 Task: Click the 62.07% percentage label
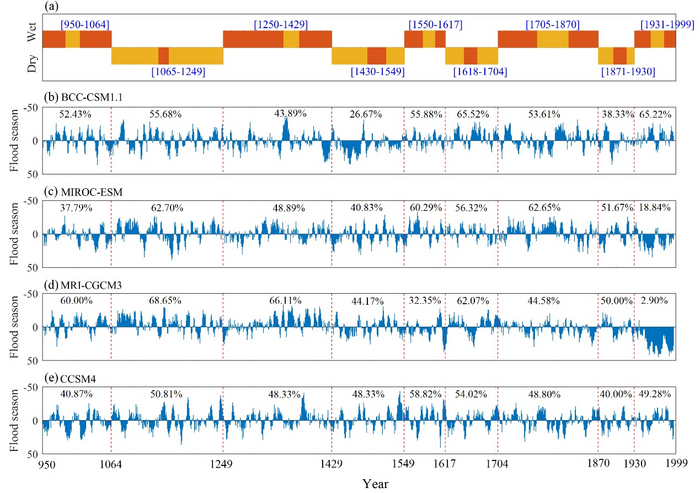pyautogui.click(x=473, y=301)
